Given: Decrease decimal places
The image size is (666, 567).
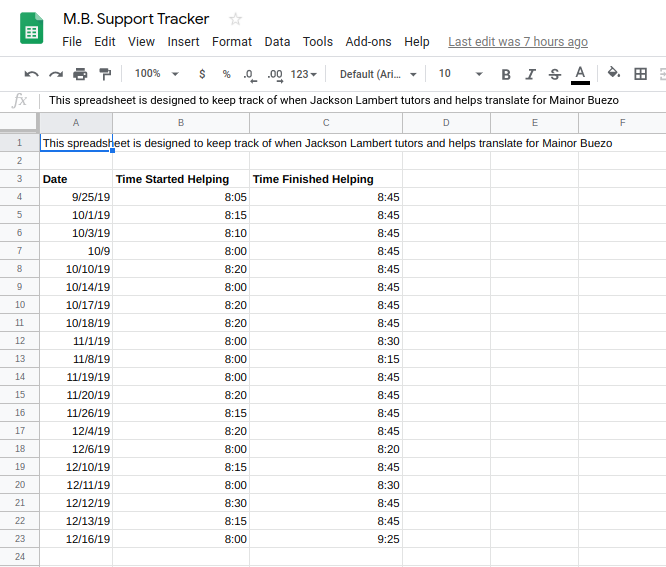Looking at the screenshot, I should tap(250, 75).
